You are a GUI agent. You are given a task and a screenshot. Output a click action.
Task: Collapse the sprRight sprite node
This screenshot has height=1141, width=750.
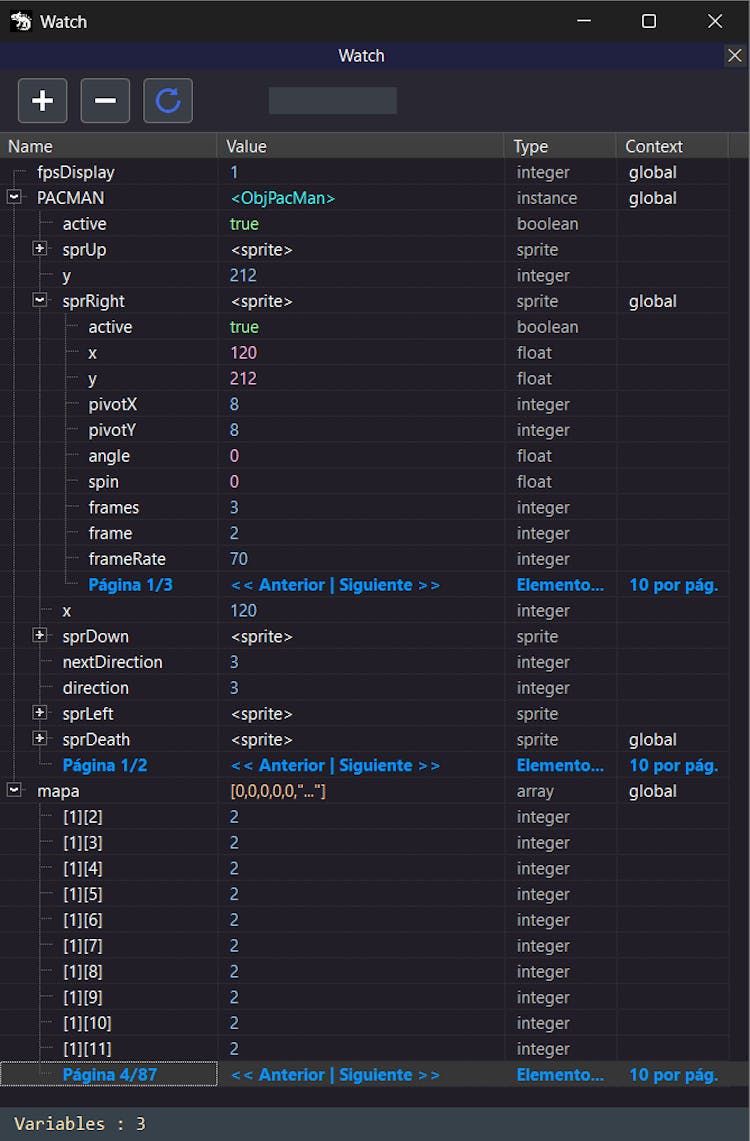click(x=40, y=300)
